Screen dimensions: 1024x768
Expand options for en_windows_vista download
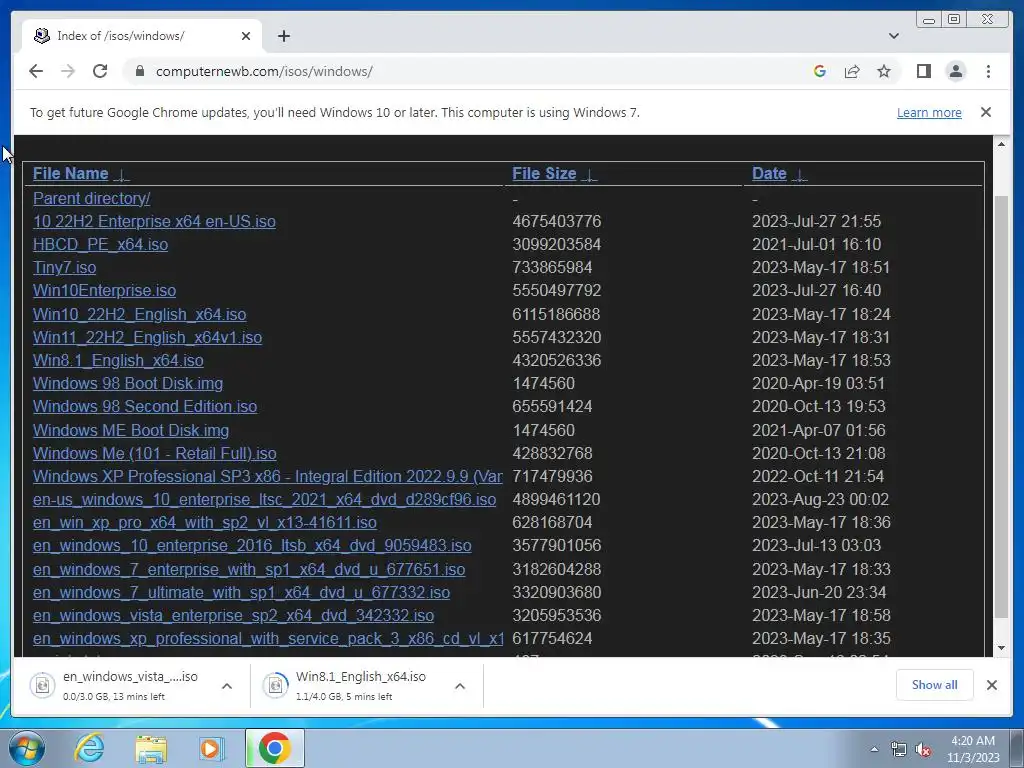click(x=227, y=686)
